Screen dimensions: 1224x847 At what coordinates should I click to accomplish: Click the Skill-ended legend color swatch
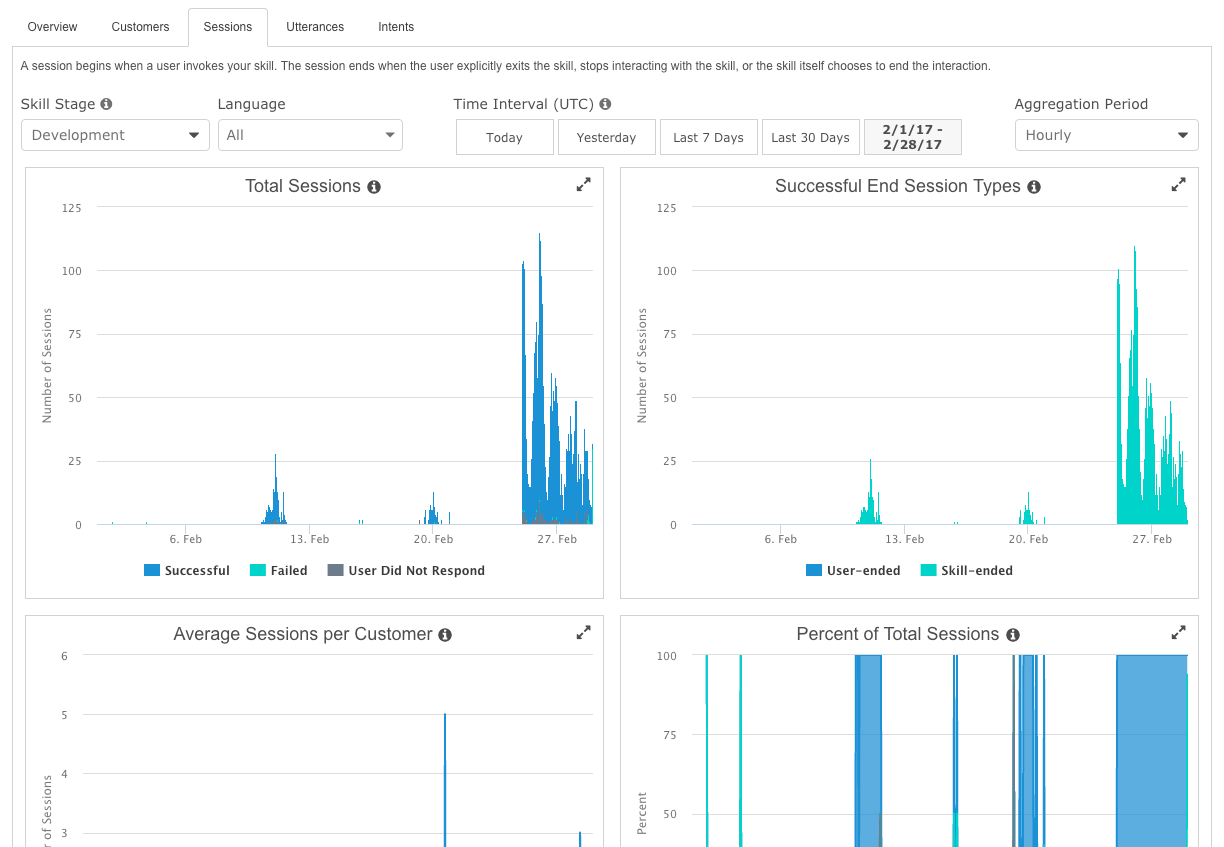(928, 571)
